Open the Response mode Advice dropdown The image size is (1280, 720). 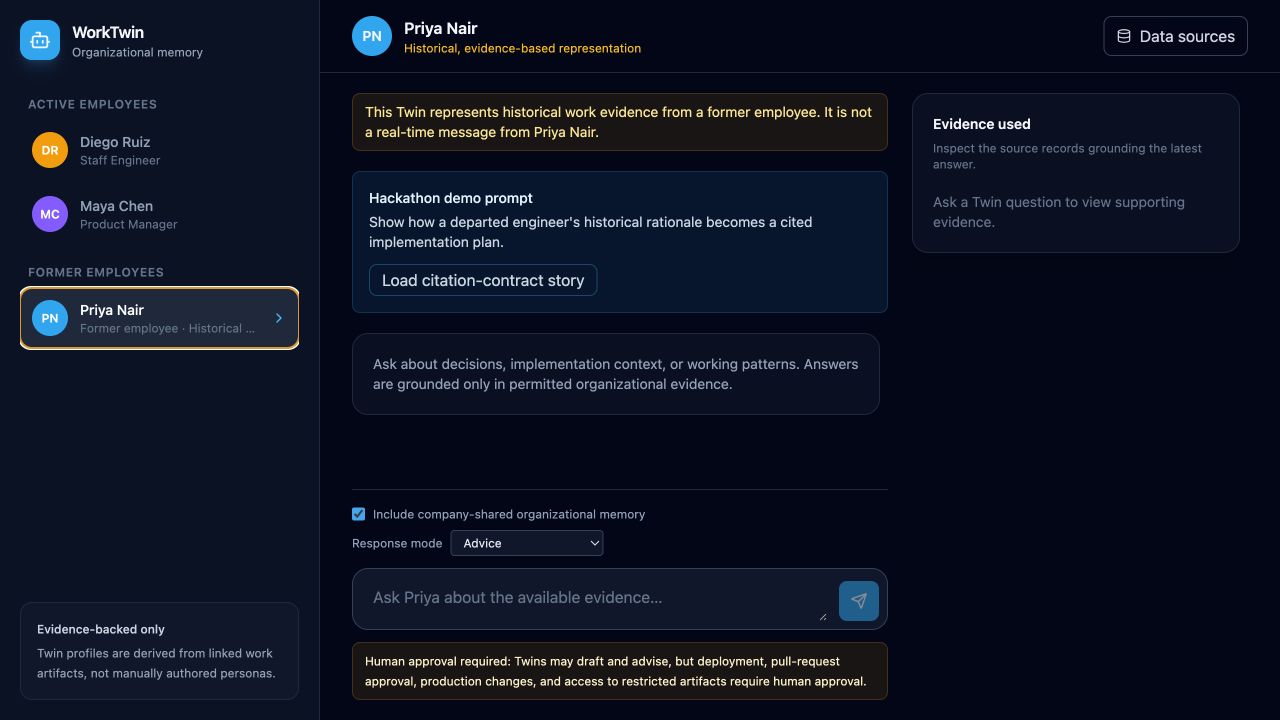coord(527,543)
